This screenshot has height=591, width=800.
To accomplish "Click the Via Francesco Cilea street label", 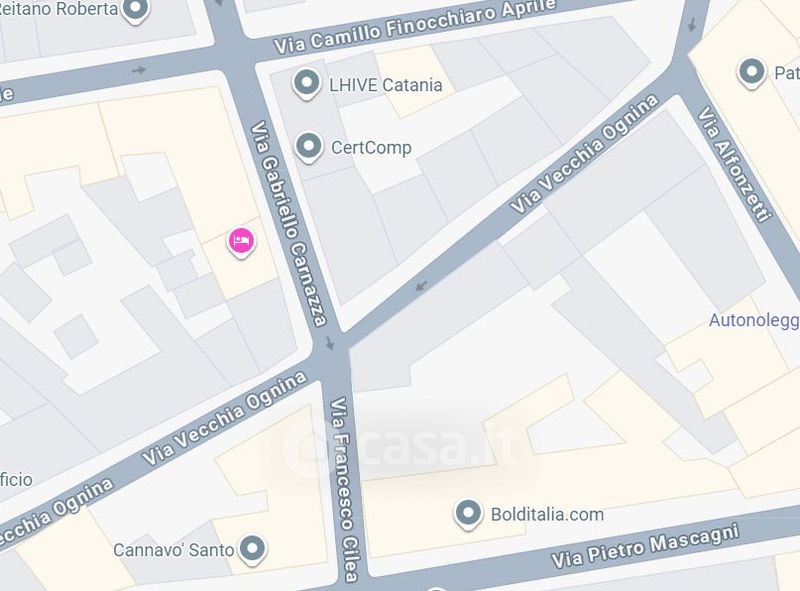I will point(343,489).
